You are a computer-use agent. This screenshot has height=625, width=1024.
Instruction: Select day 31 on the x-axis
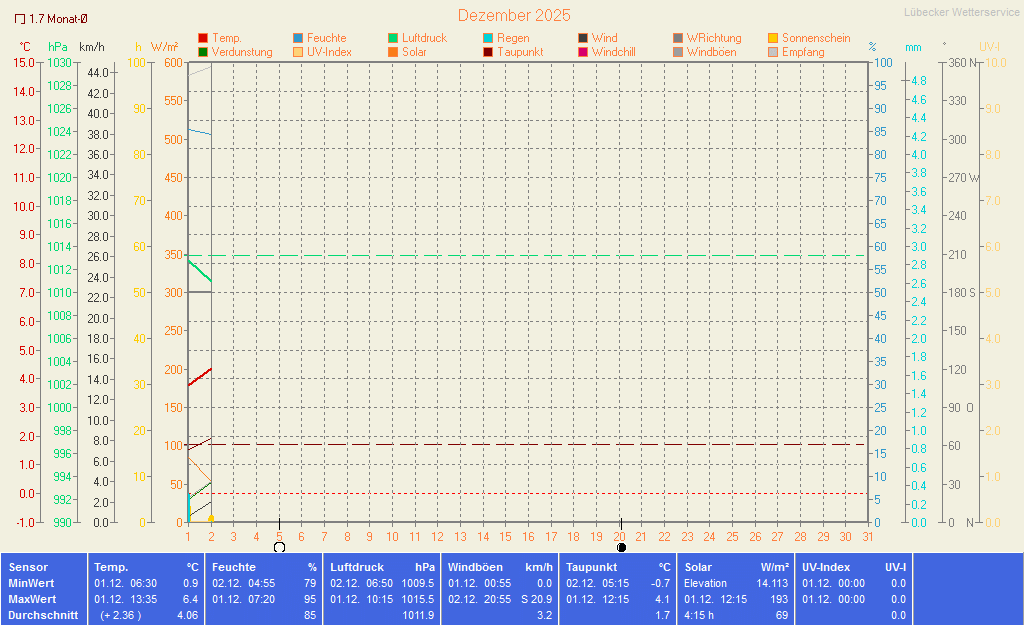click(x=868, y=537)
